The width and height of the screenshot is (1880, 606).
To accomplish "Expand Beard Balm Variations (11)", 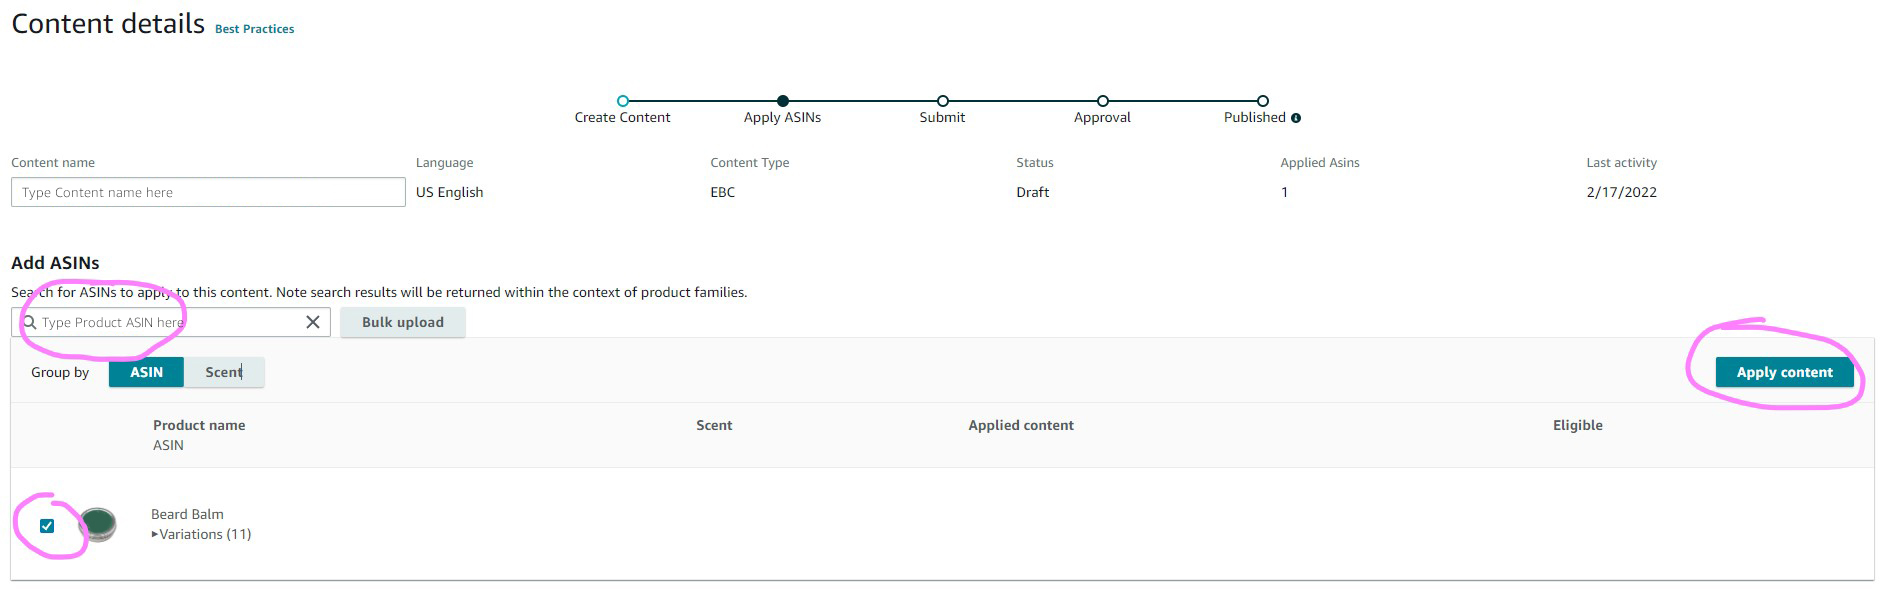I will (204, 534).
